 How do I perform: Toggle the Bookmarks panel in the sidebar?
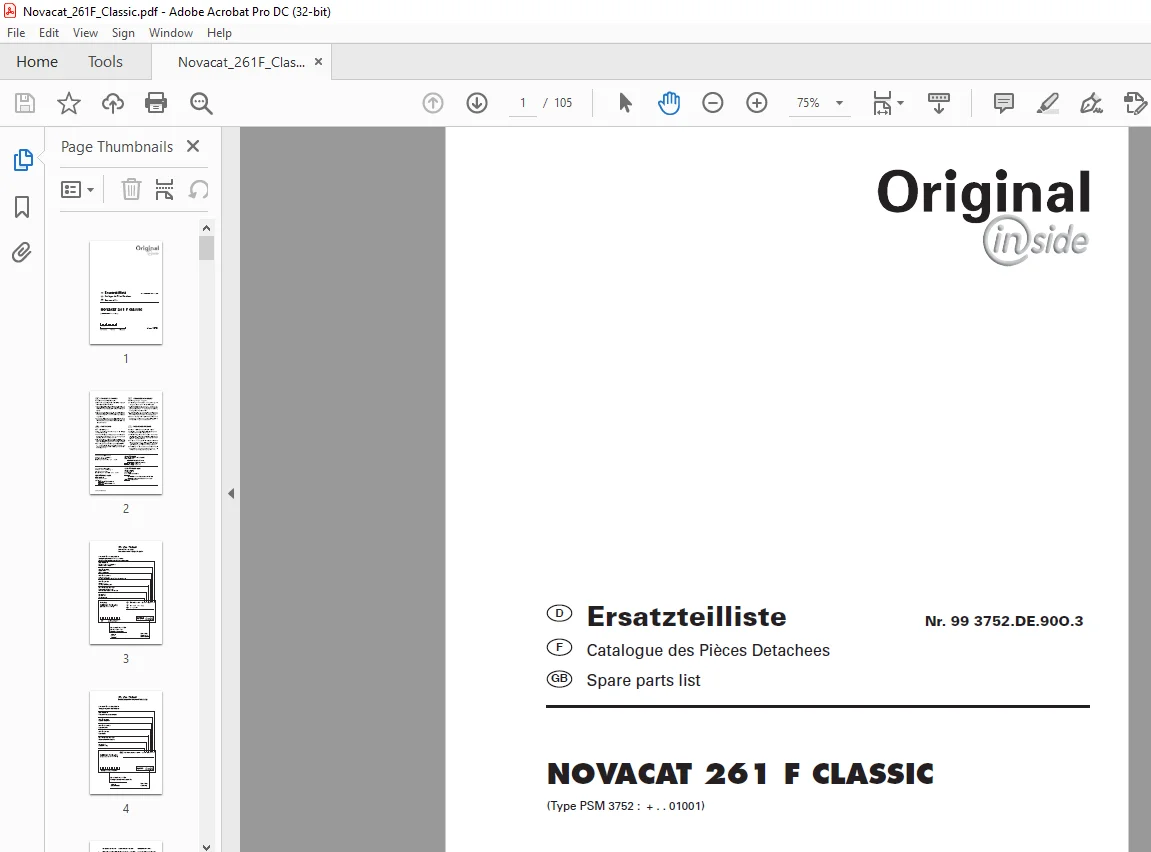click(22, 207)
